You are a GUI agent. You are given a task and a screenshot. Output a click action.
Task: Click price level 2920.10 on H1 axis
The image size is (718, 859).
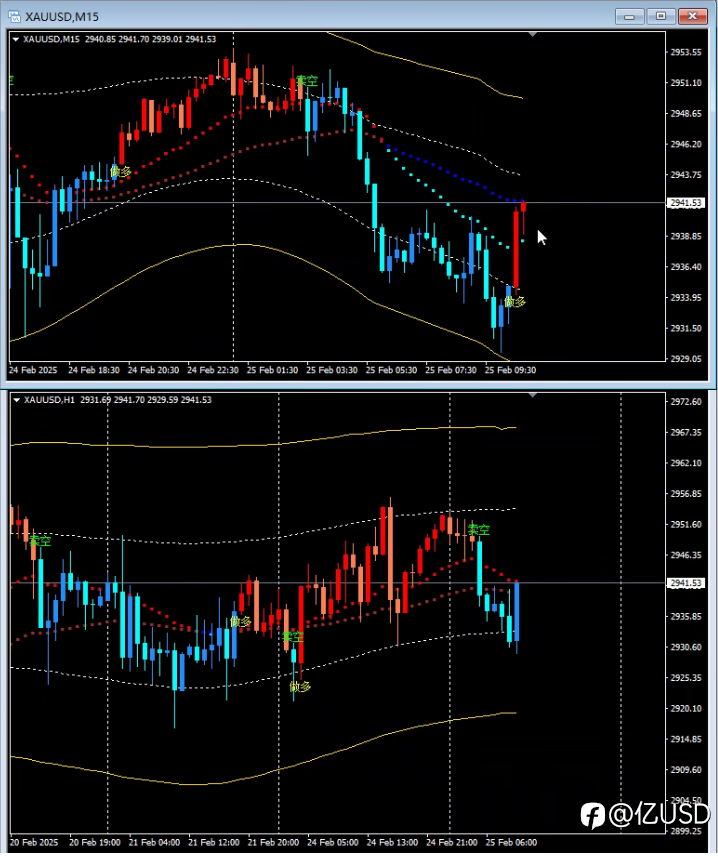click(686, 708)
